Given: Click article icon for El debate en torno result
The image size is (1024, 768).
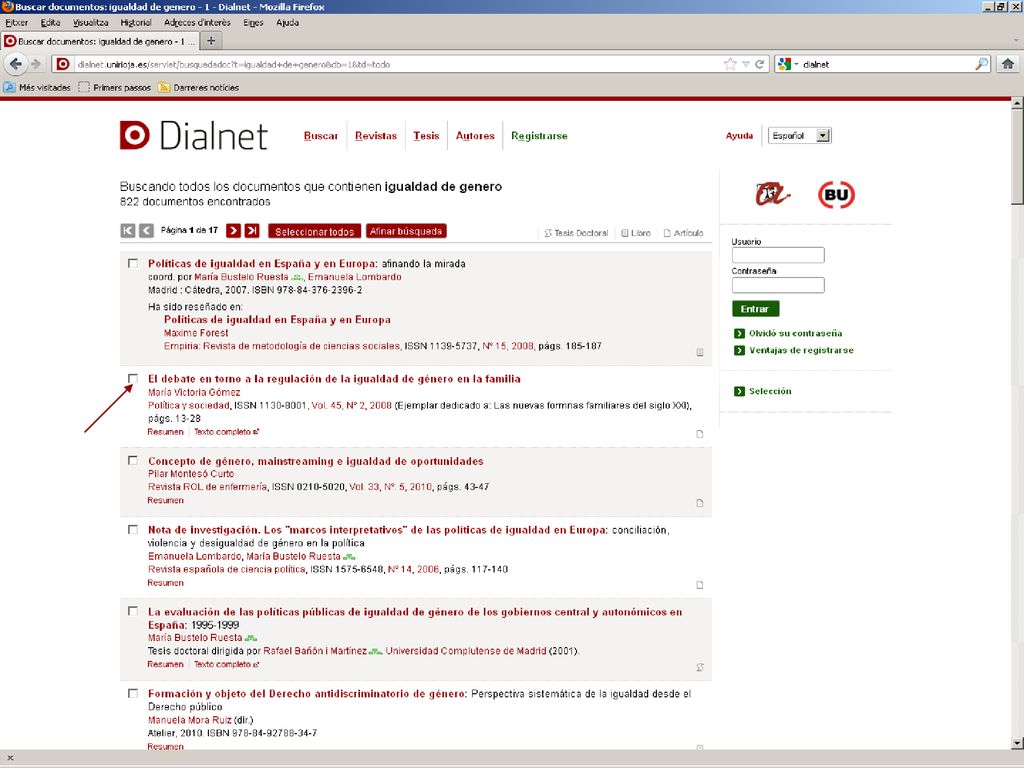Looking at the screenshot, I should tap(699, 434).
